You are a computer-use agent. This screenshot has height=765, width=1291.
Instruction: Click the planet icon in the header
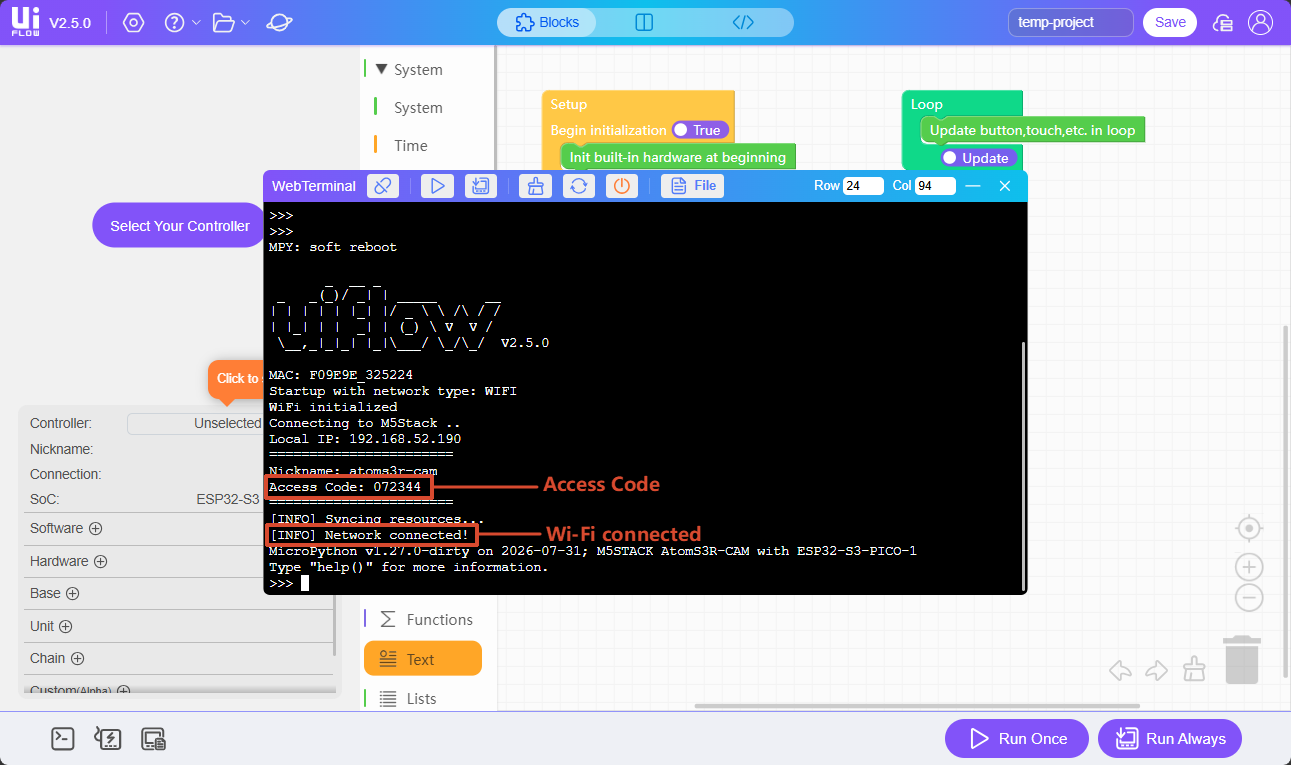click(279, 23)
